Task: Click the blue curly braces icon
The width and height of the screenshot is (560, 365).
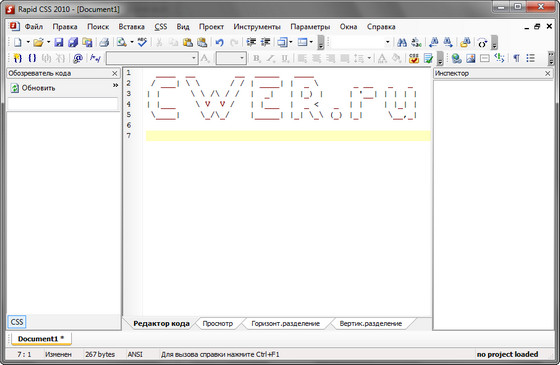Action: pos(32,58)
